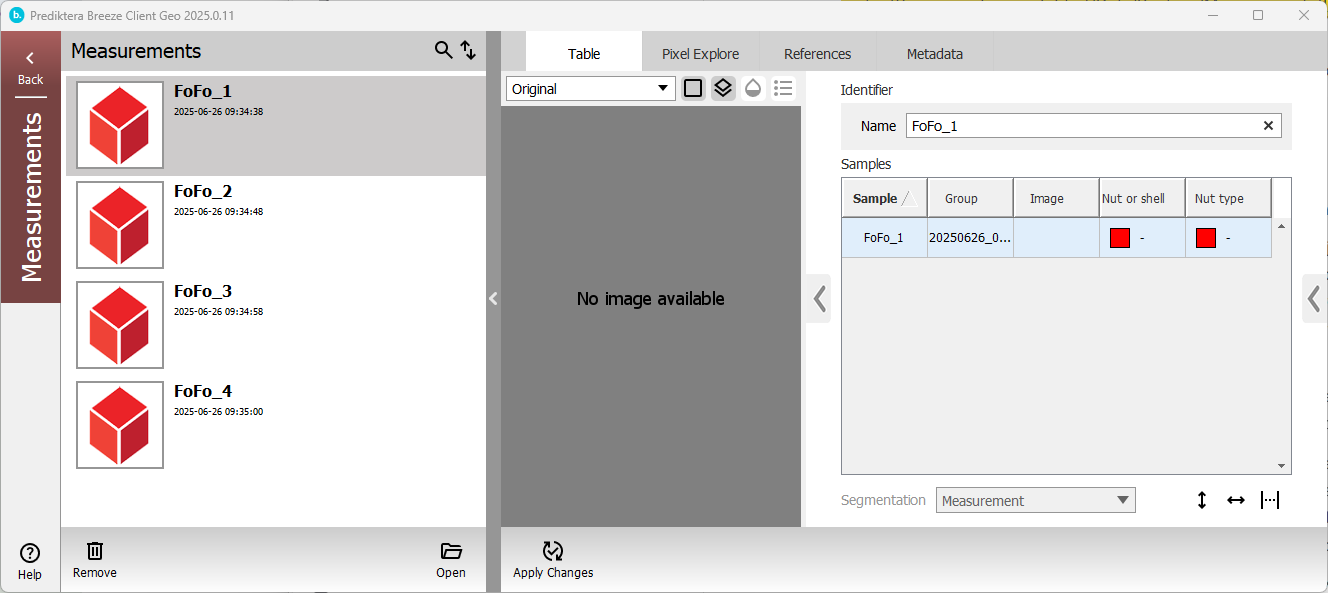Toggle the droplet blend button
The height and width of the screenshot is (593, 1328).
tap(753, 88)
